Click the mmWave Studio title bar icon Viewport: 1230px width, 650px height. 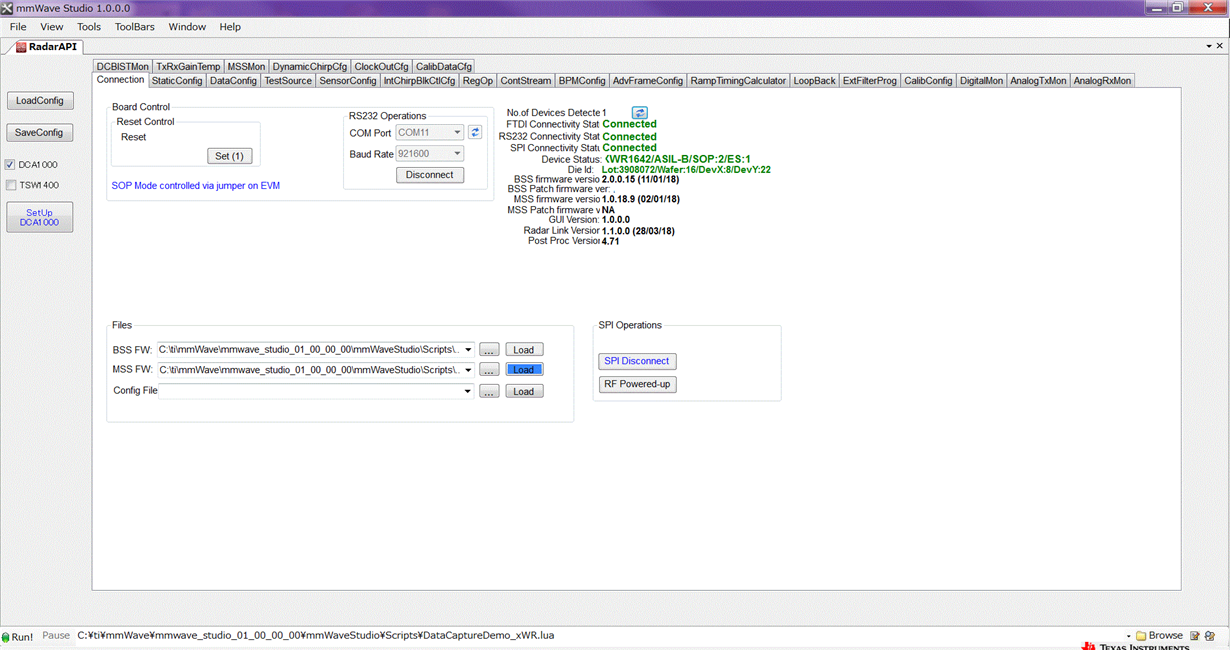[x=7, y=7]
